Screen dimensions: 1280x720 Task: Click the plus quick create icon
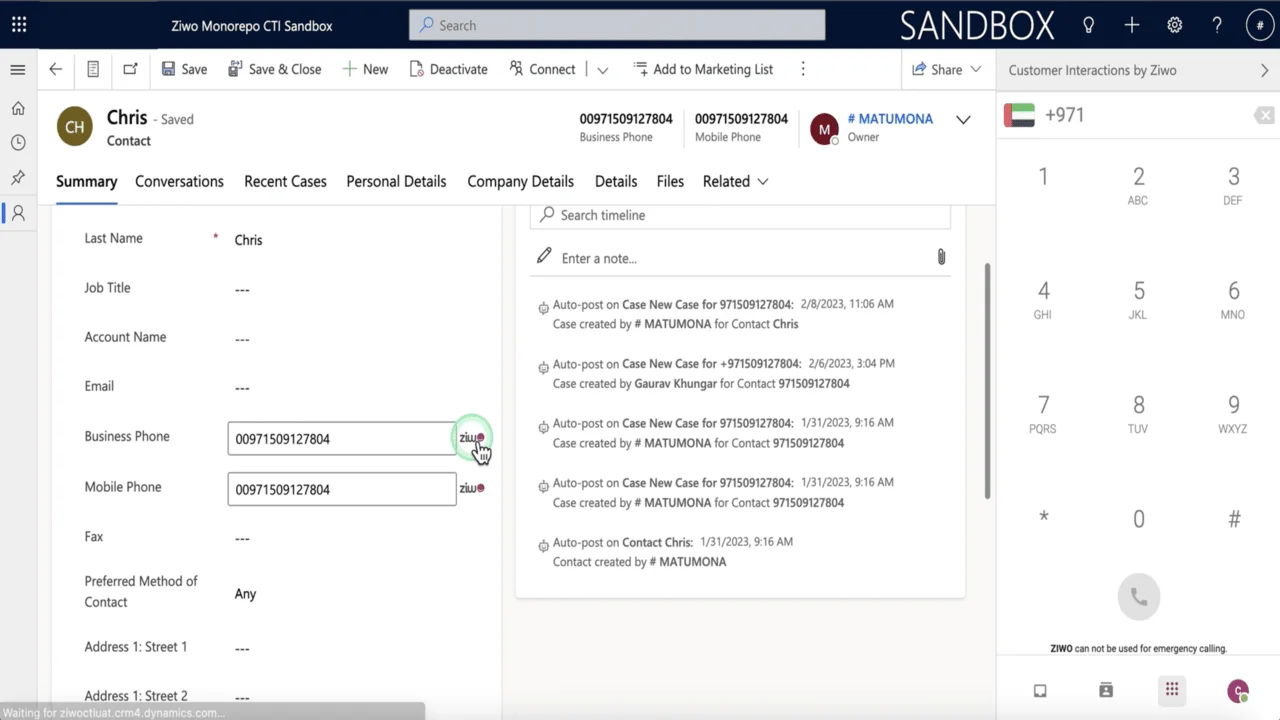(1131, 25)
